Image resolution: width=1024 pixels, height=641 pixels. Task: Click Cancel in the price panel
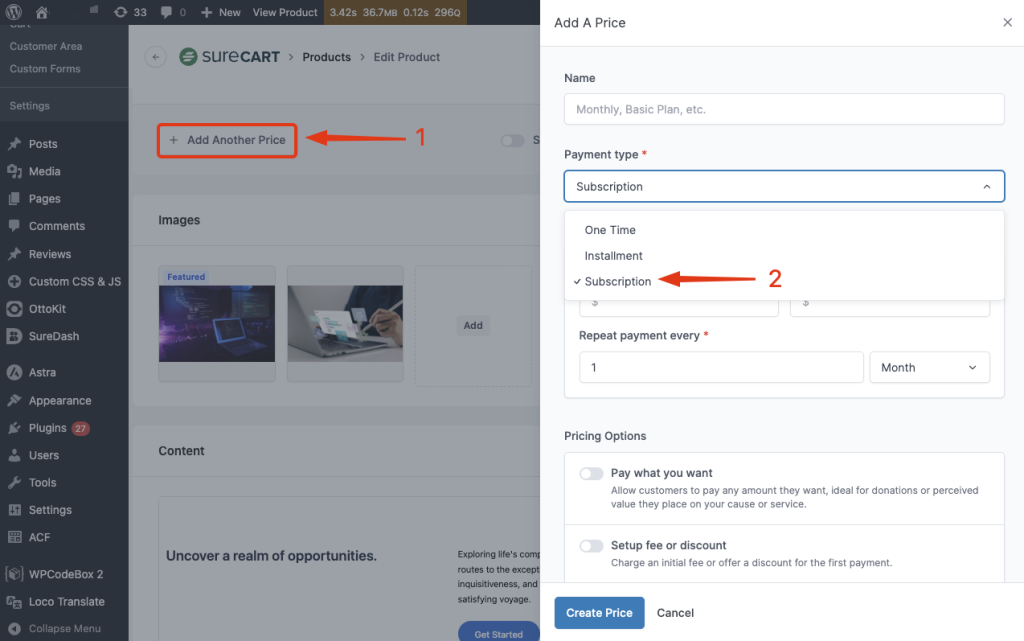[675, 613]
